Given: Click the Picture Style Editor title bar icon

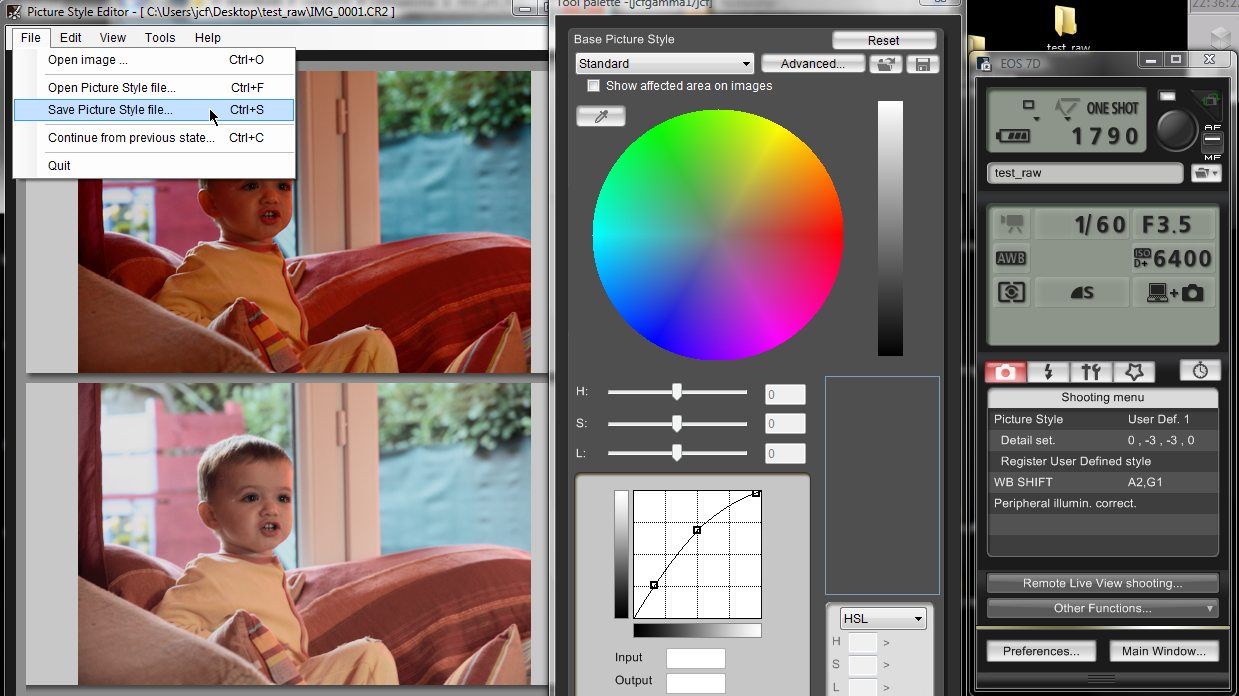Looking at the screenshot, I should (13, 11).
